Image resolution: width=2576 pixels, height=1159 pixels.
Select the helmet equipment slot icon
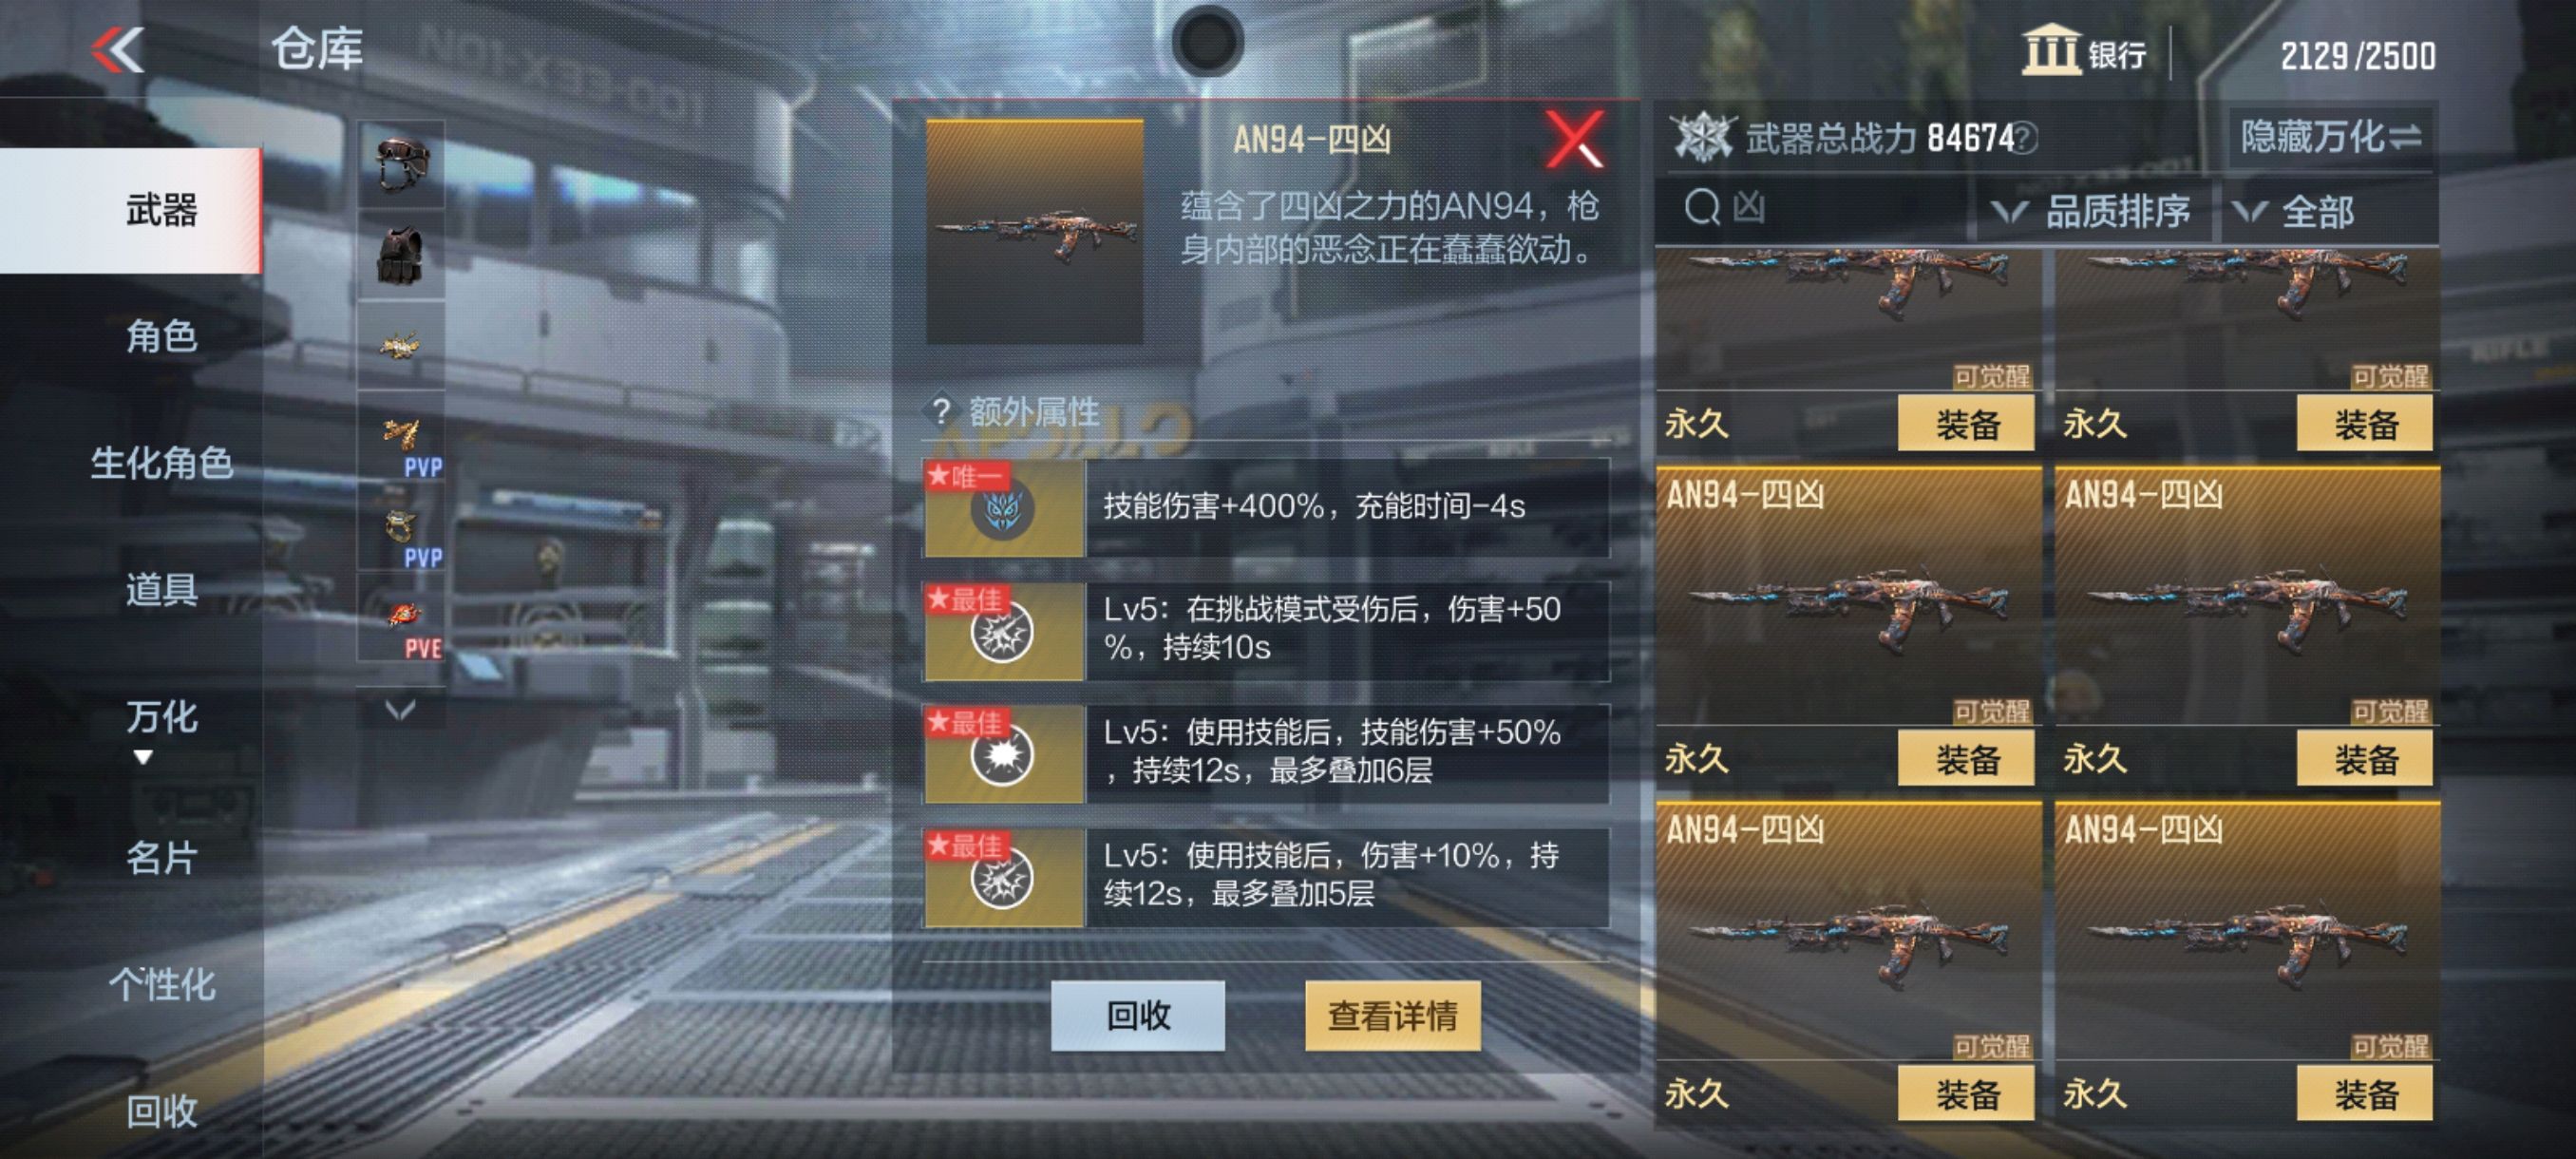(x=401, y=164)
